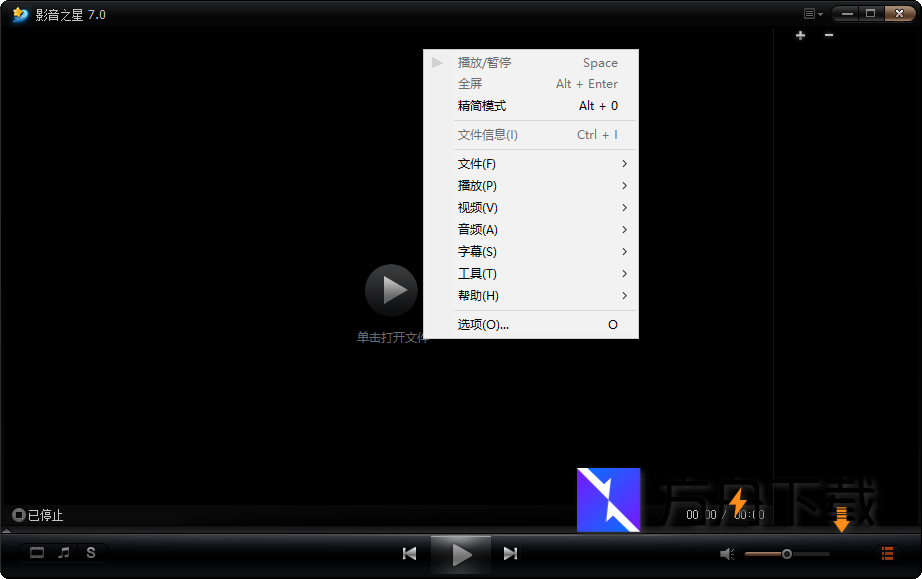Mute audio using the speaker toggle
This screenshot has width=922, height=579.
(725, 552)
